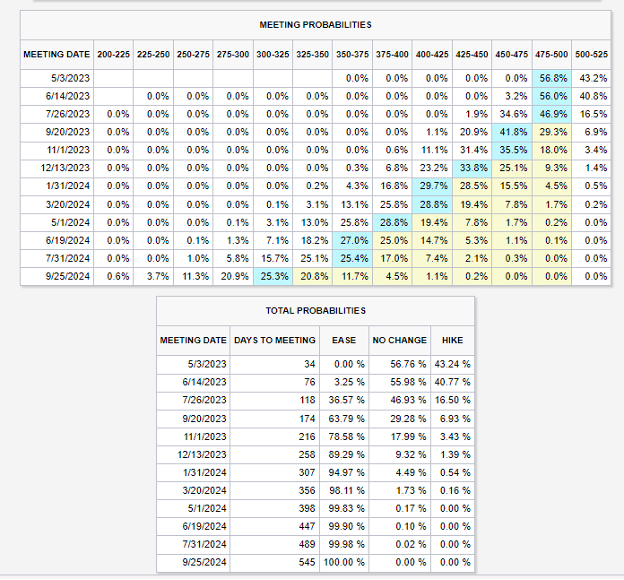This screenshot has height=580, width=624.
Task: Select the NO CHANGE column header
Action: (x=400, y=340)
